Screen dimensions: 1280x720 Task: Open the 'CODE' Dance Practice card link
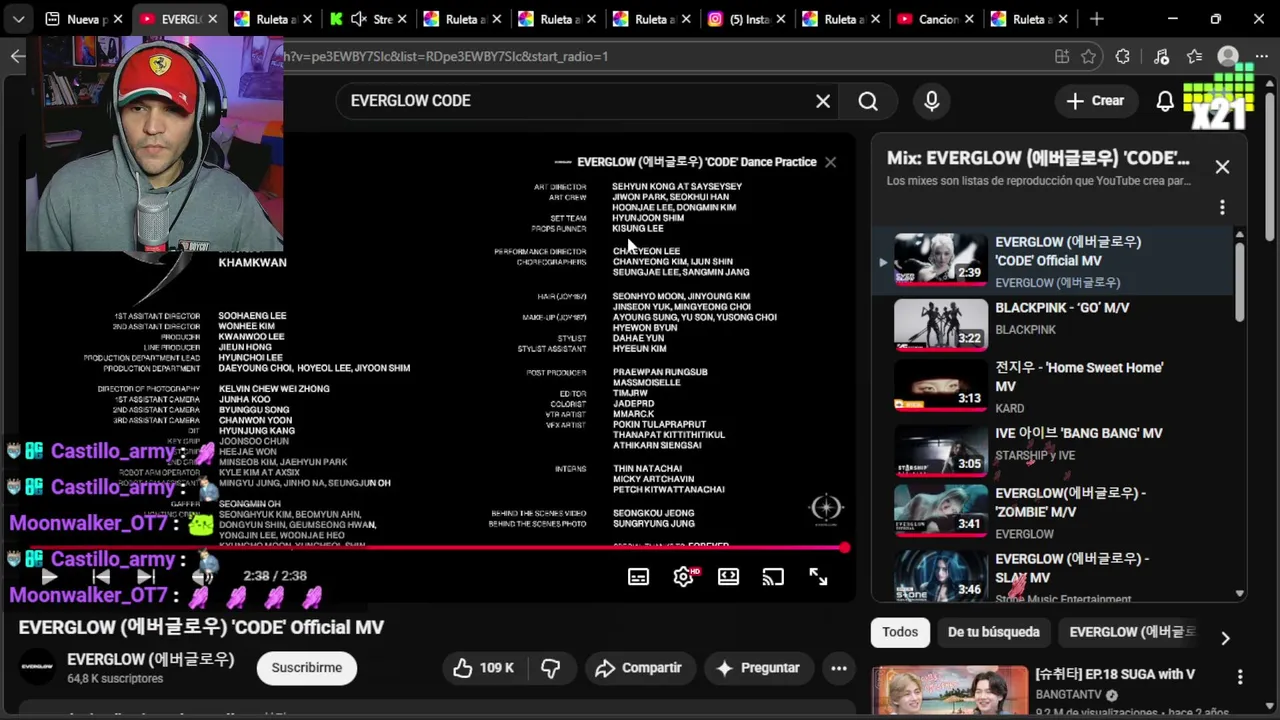coord(696,162)
